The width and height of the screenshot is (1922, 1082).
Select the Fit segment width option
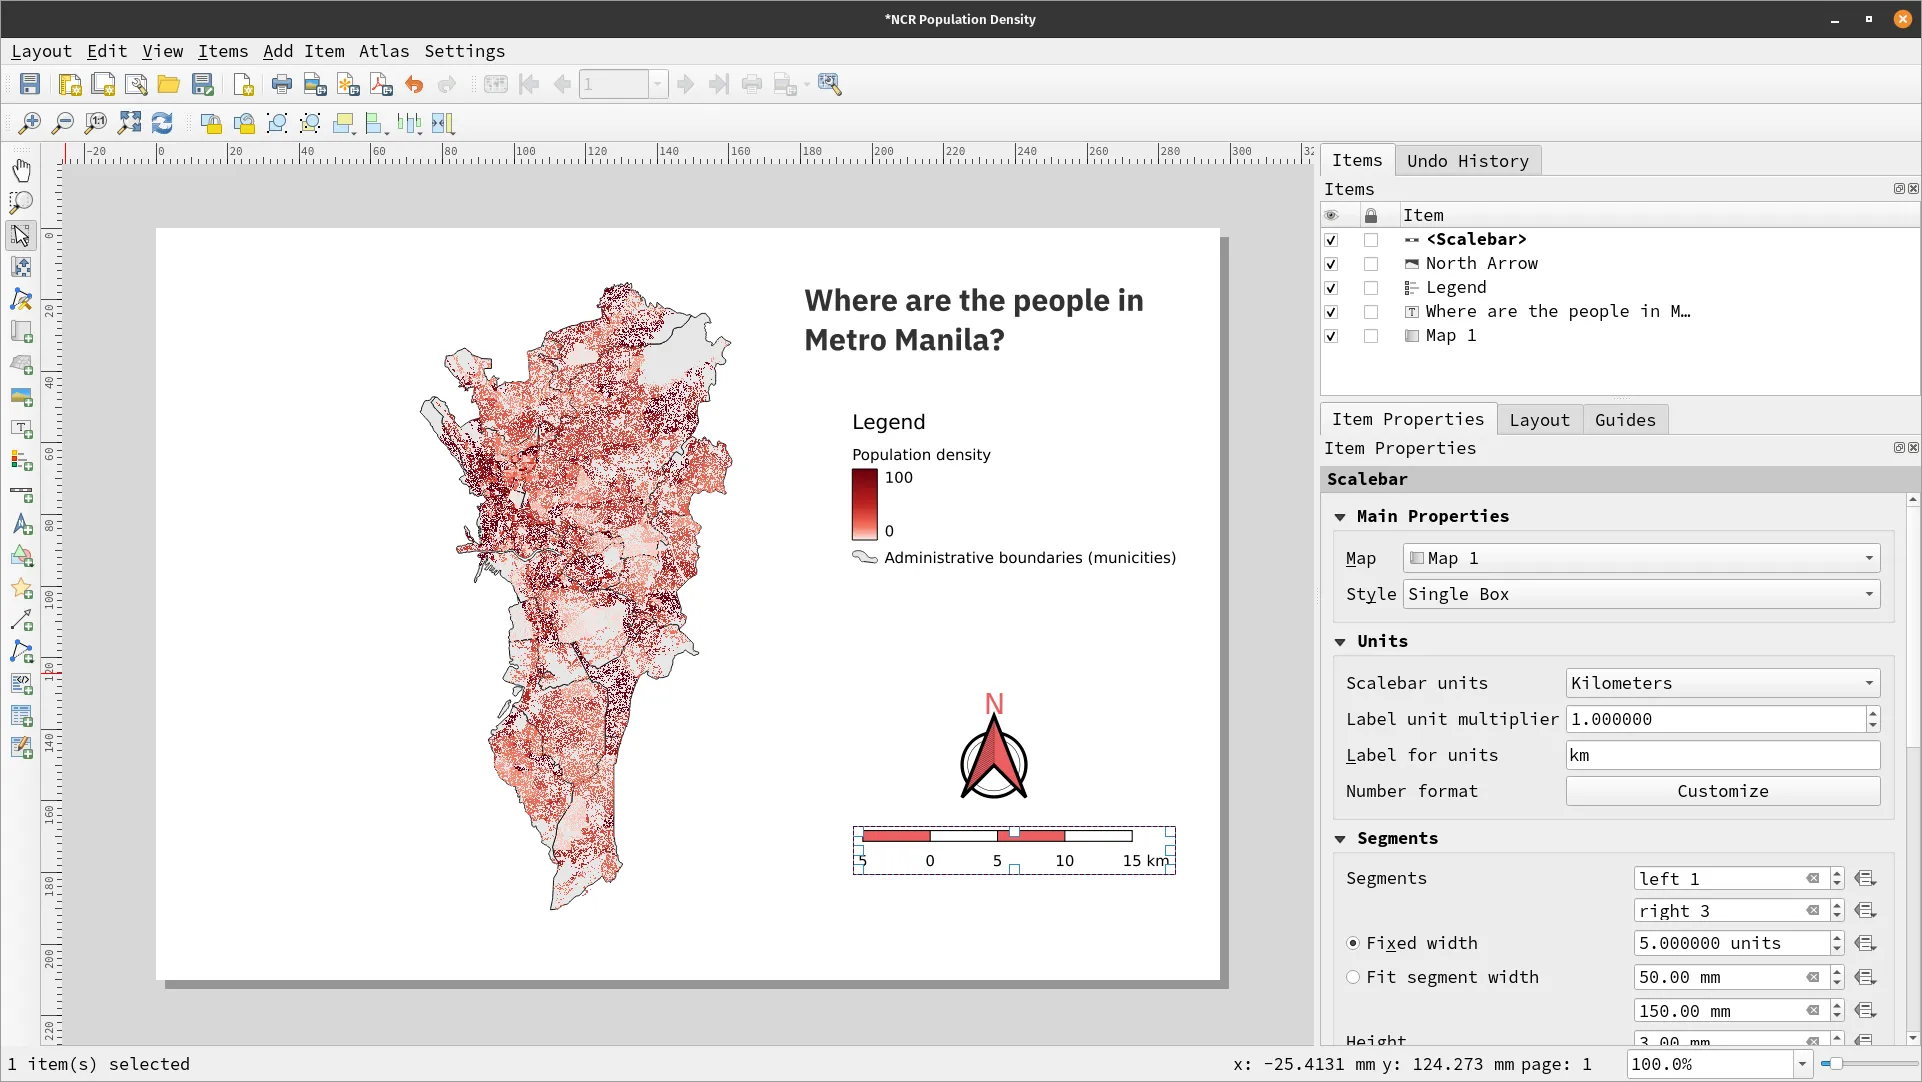pos(1353,977)
